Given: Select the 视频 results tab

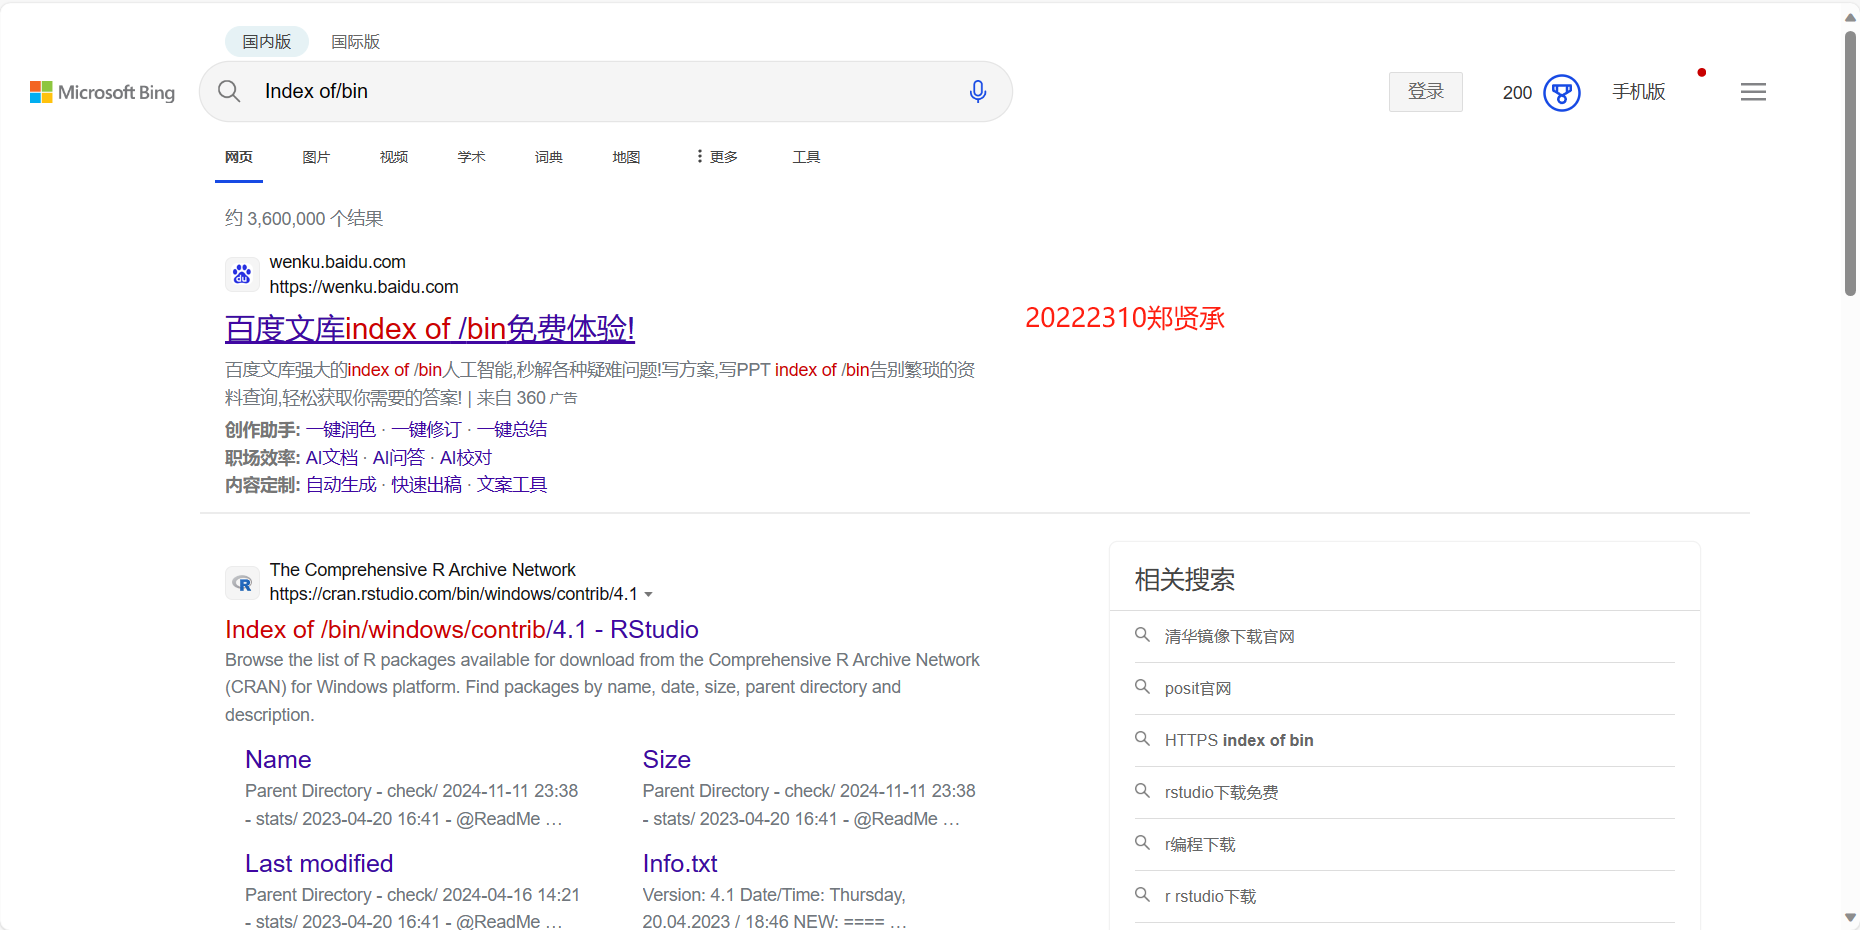Looking at the screenshot, I should [394, 157].
